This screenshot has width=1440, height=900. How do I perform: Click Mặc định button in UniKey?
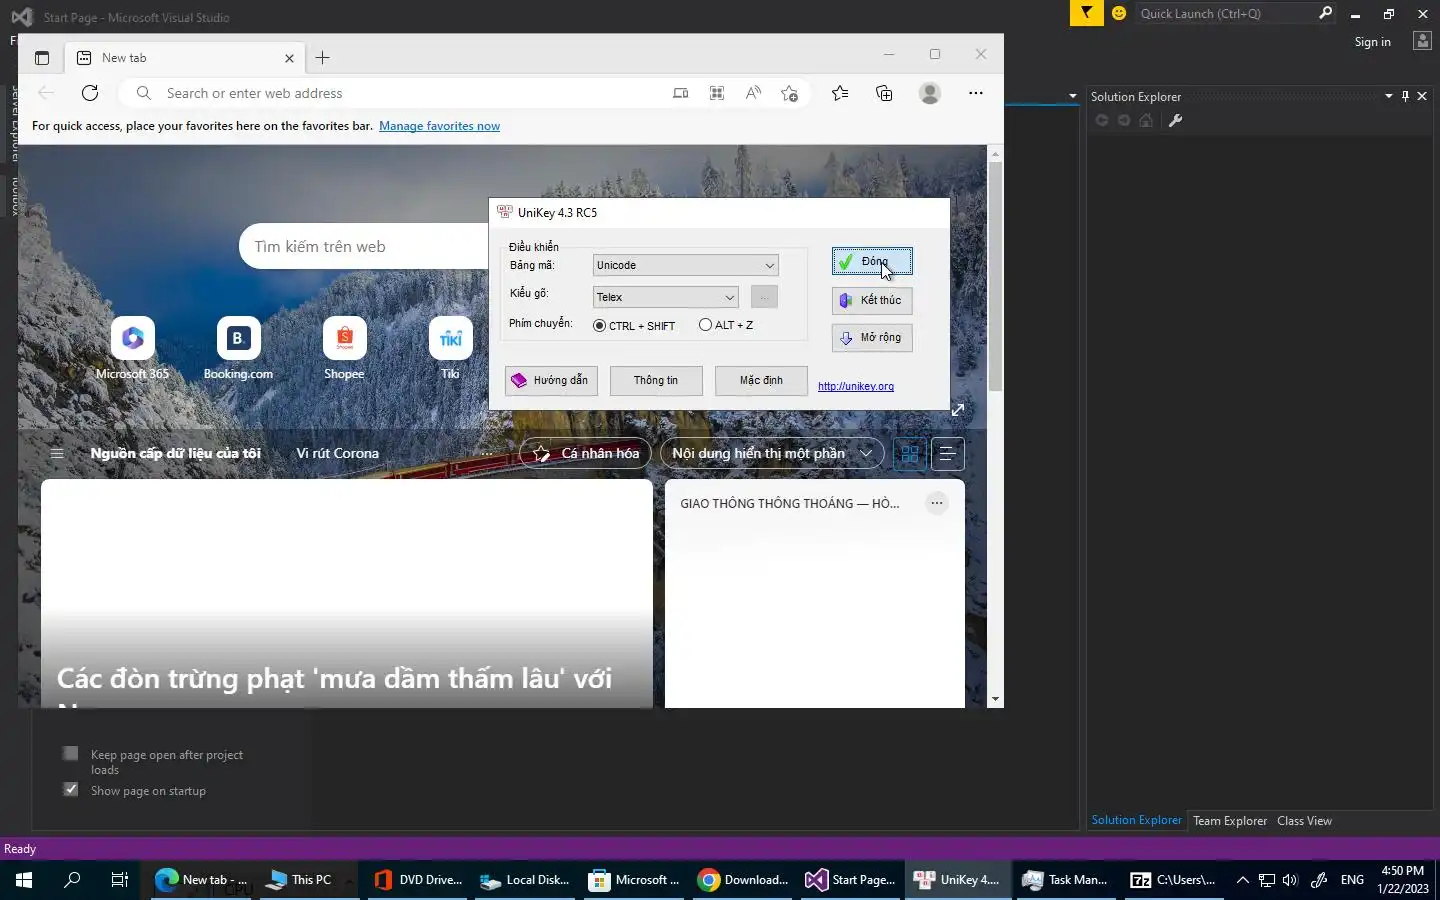tap(761, 380)
